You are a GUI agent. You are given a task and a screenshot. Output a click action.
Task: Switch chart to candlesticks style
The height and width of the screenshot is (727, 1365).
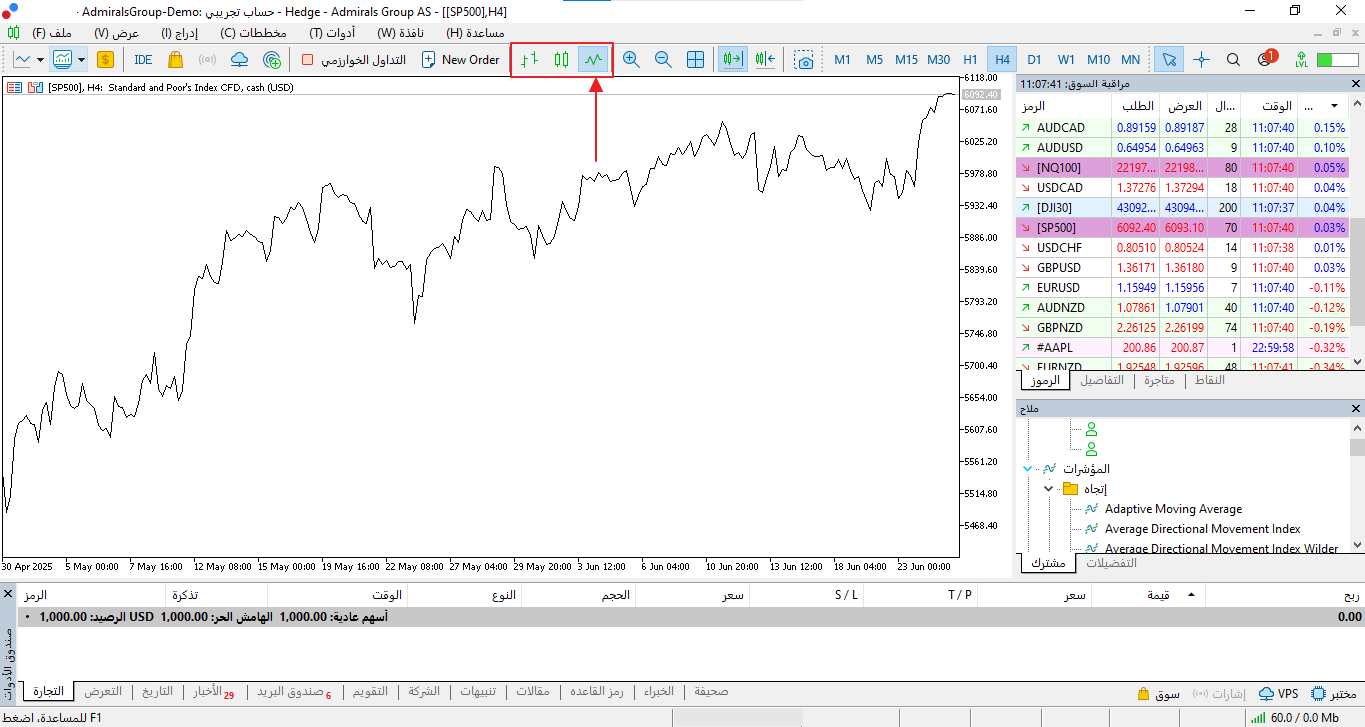pos(562,60)
